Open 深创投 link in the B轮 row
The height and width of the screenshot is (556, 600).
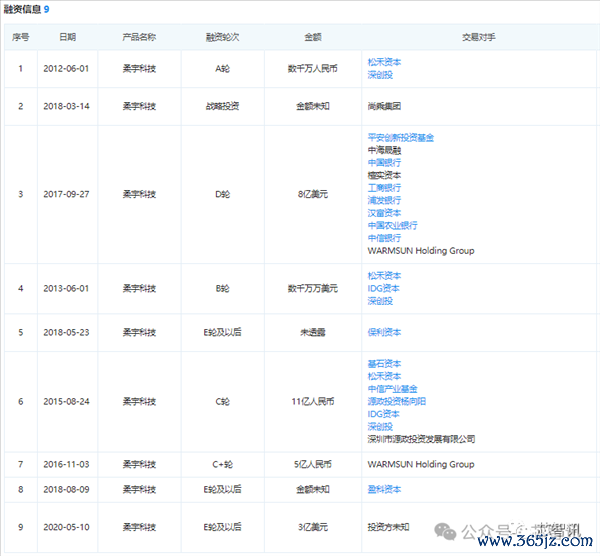380,301
